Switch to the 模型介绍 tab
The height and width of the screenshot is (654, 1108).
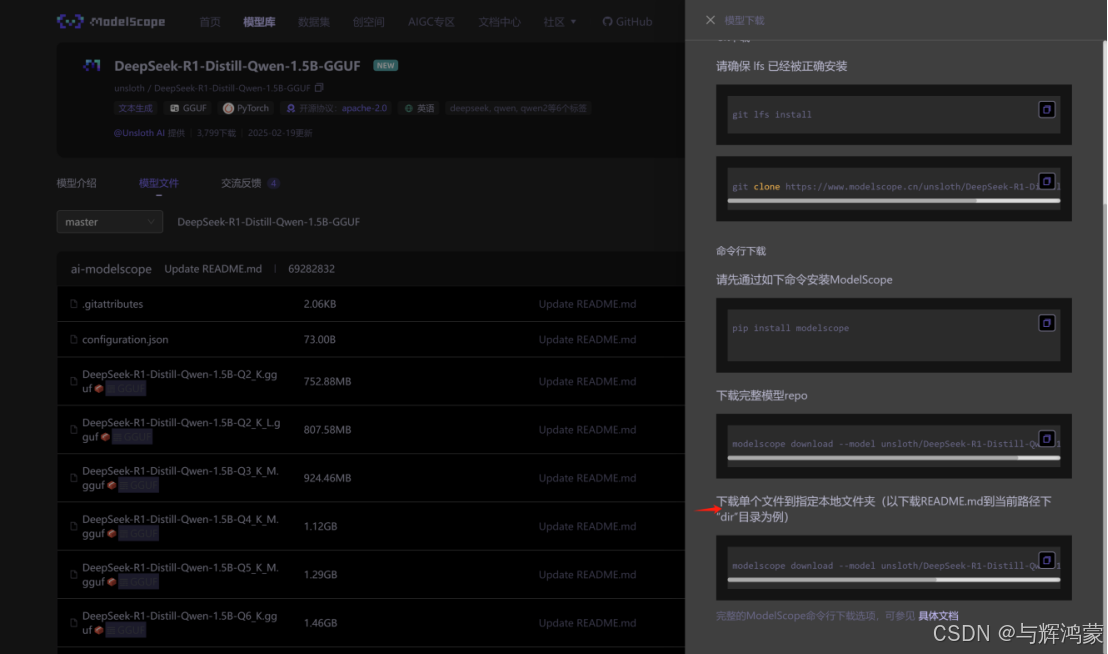[76, 183]
